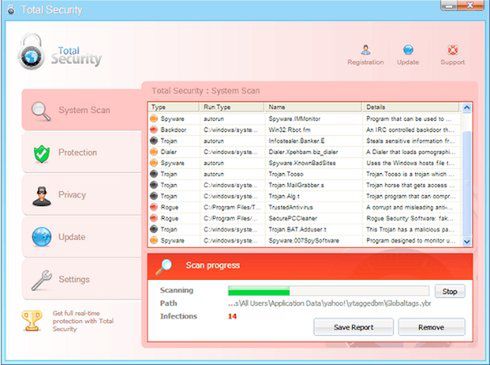The image size is (490, 365).
Task: Click the TrustedAntivirus name cell
Action: pos(291,207)
